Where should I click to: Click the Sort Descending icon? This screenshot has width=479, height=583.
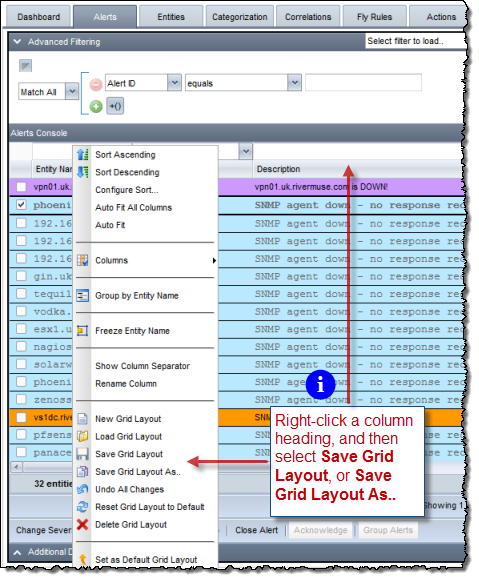tap(83, 172)
